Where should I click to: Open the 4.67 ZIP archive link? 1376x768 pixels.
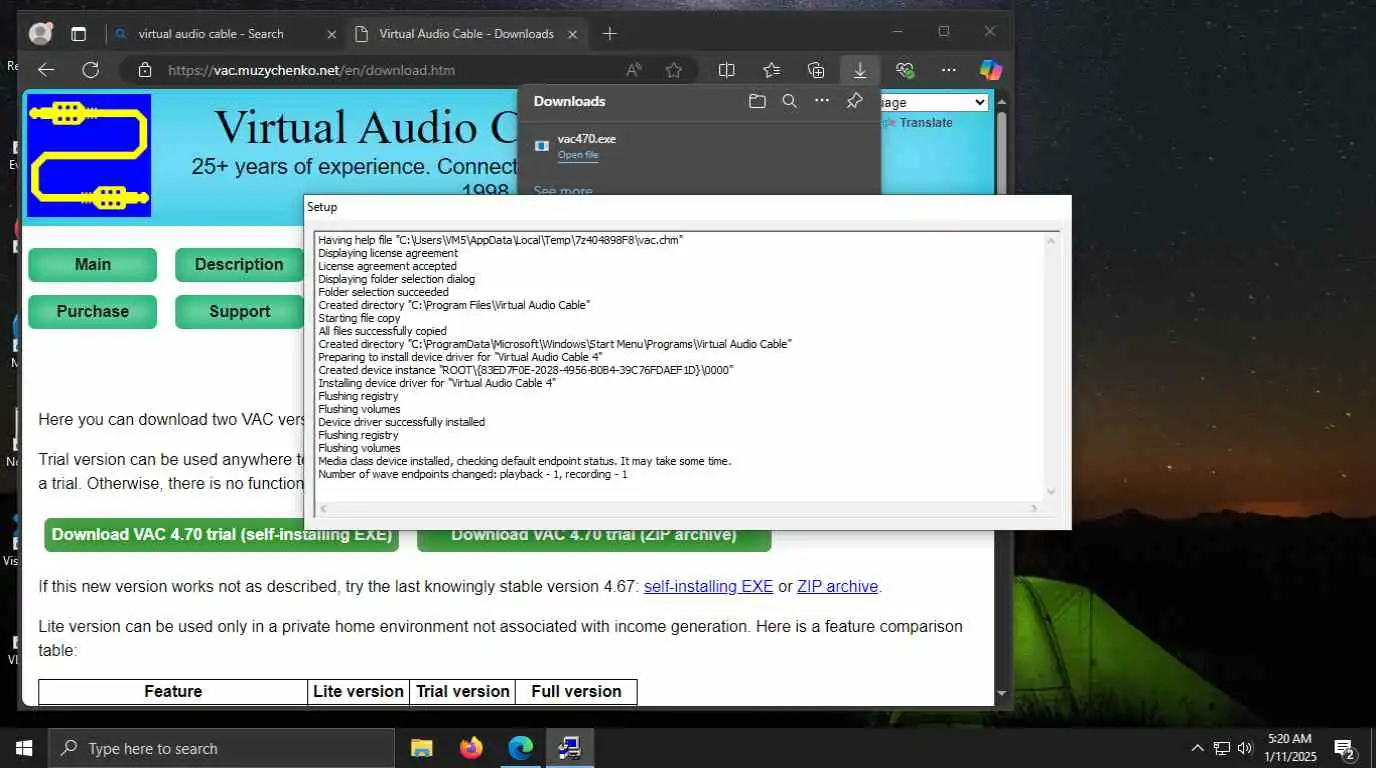tap(837, 587)
